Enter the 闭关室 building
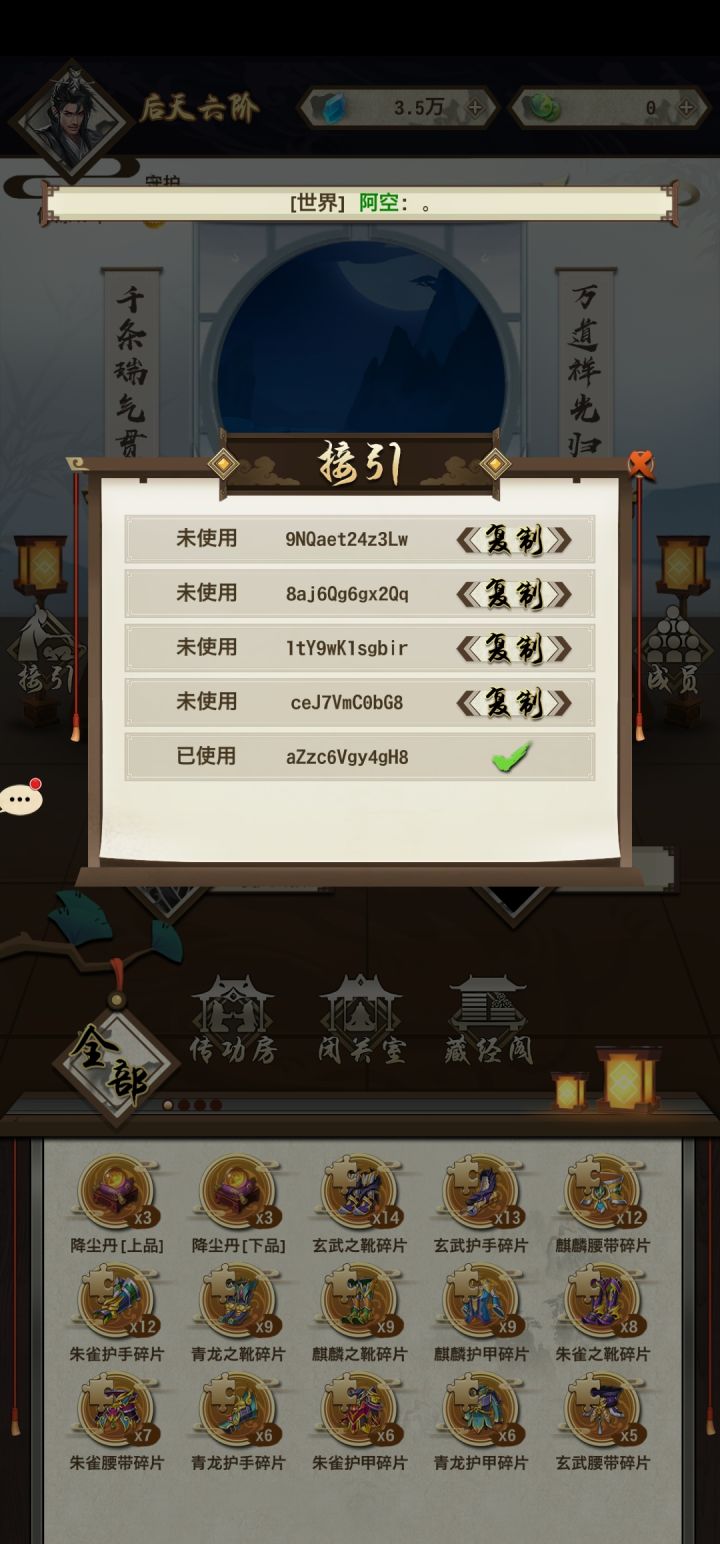720x1544 pixels. click(360, 1019)
